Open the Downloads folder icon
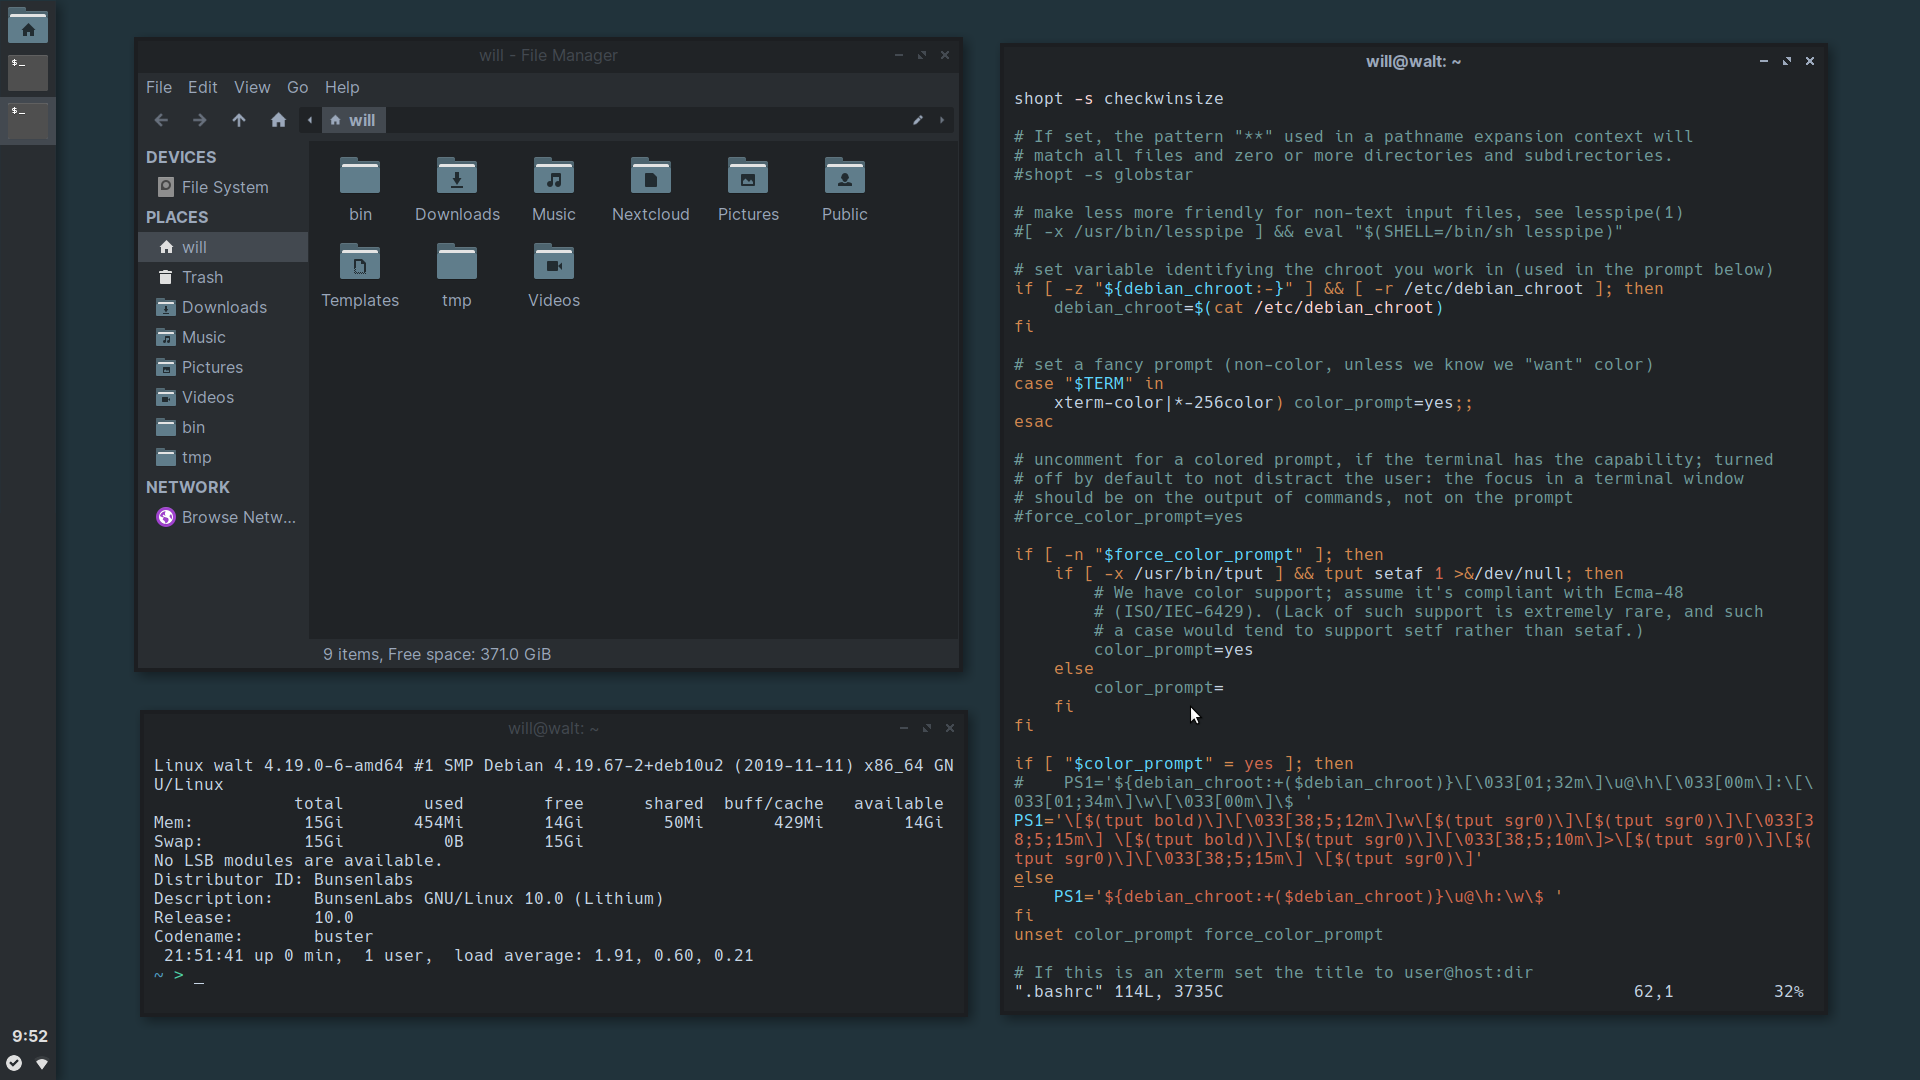This screenshot has width=1920, height=1080. point(457,178)
